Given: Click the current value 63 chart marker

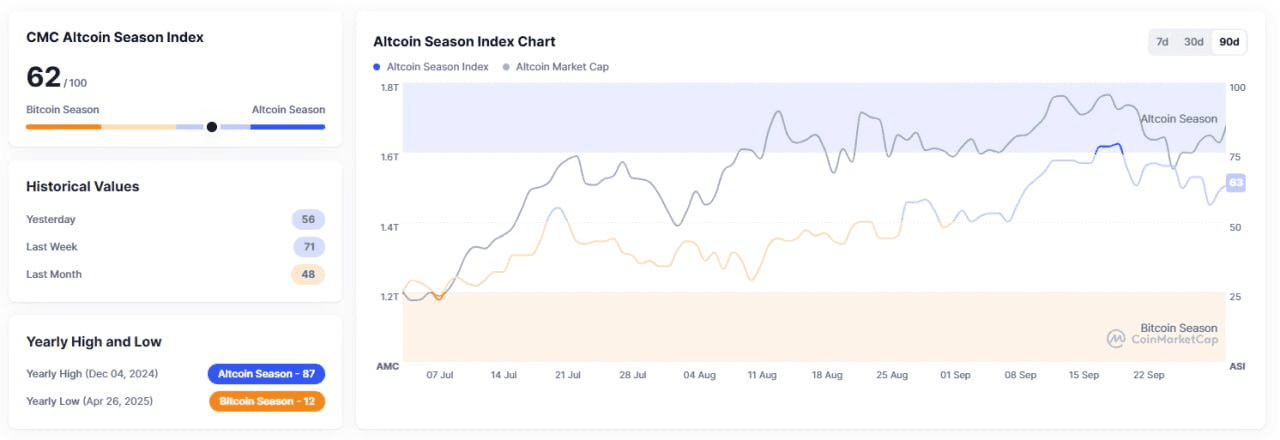Looking at the screenshot, I should 1235,183.
